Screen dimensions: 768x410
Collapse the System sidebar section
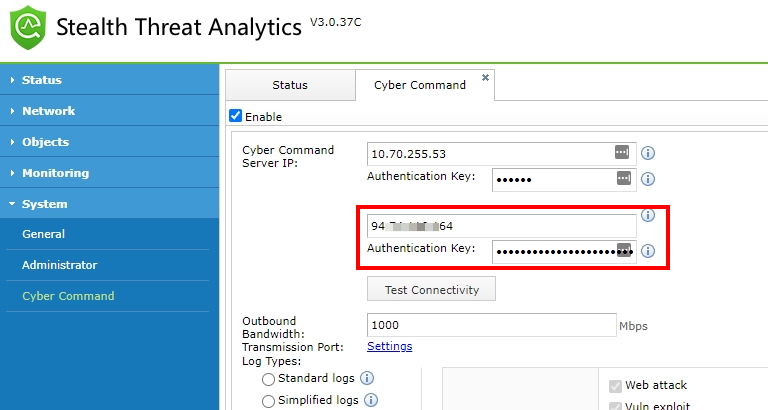click(109, 204)
